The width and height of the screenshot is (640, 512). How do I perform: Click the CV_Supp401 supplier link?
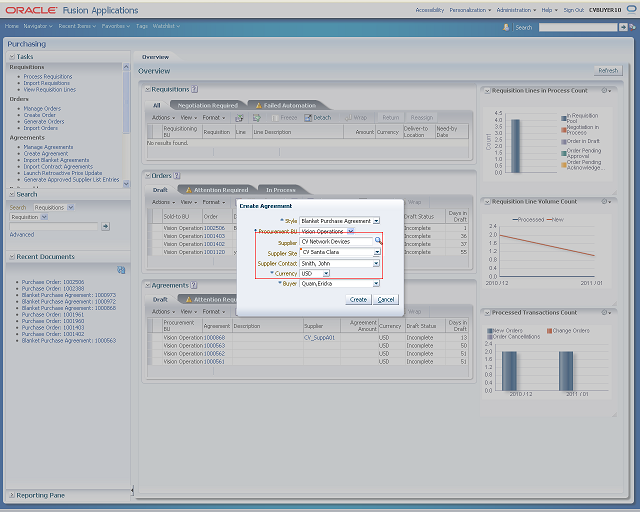(x=320, y=338)
